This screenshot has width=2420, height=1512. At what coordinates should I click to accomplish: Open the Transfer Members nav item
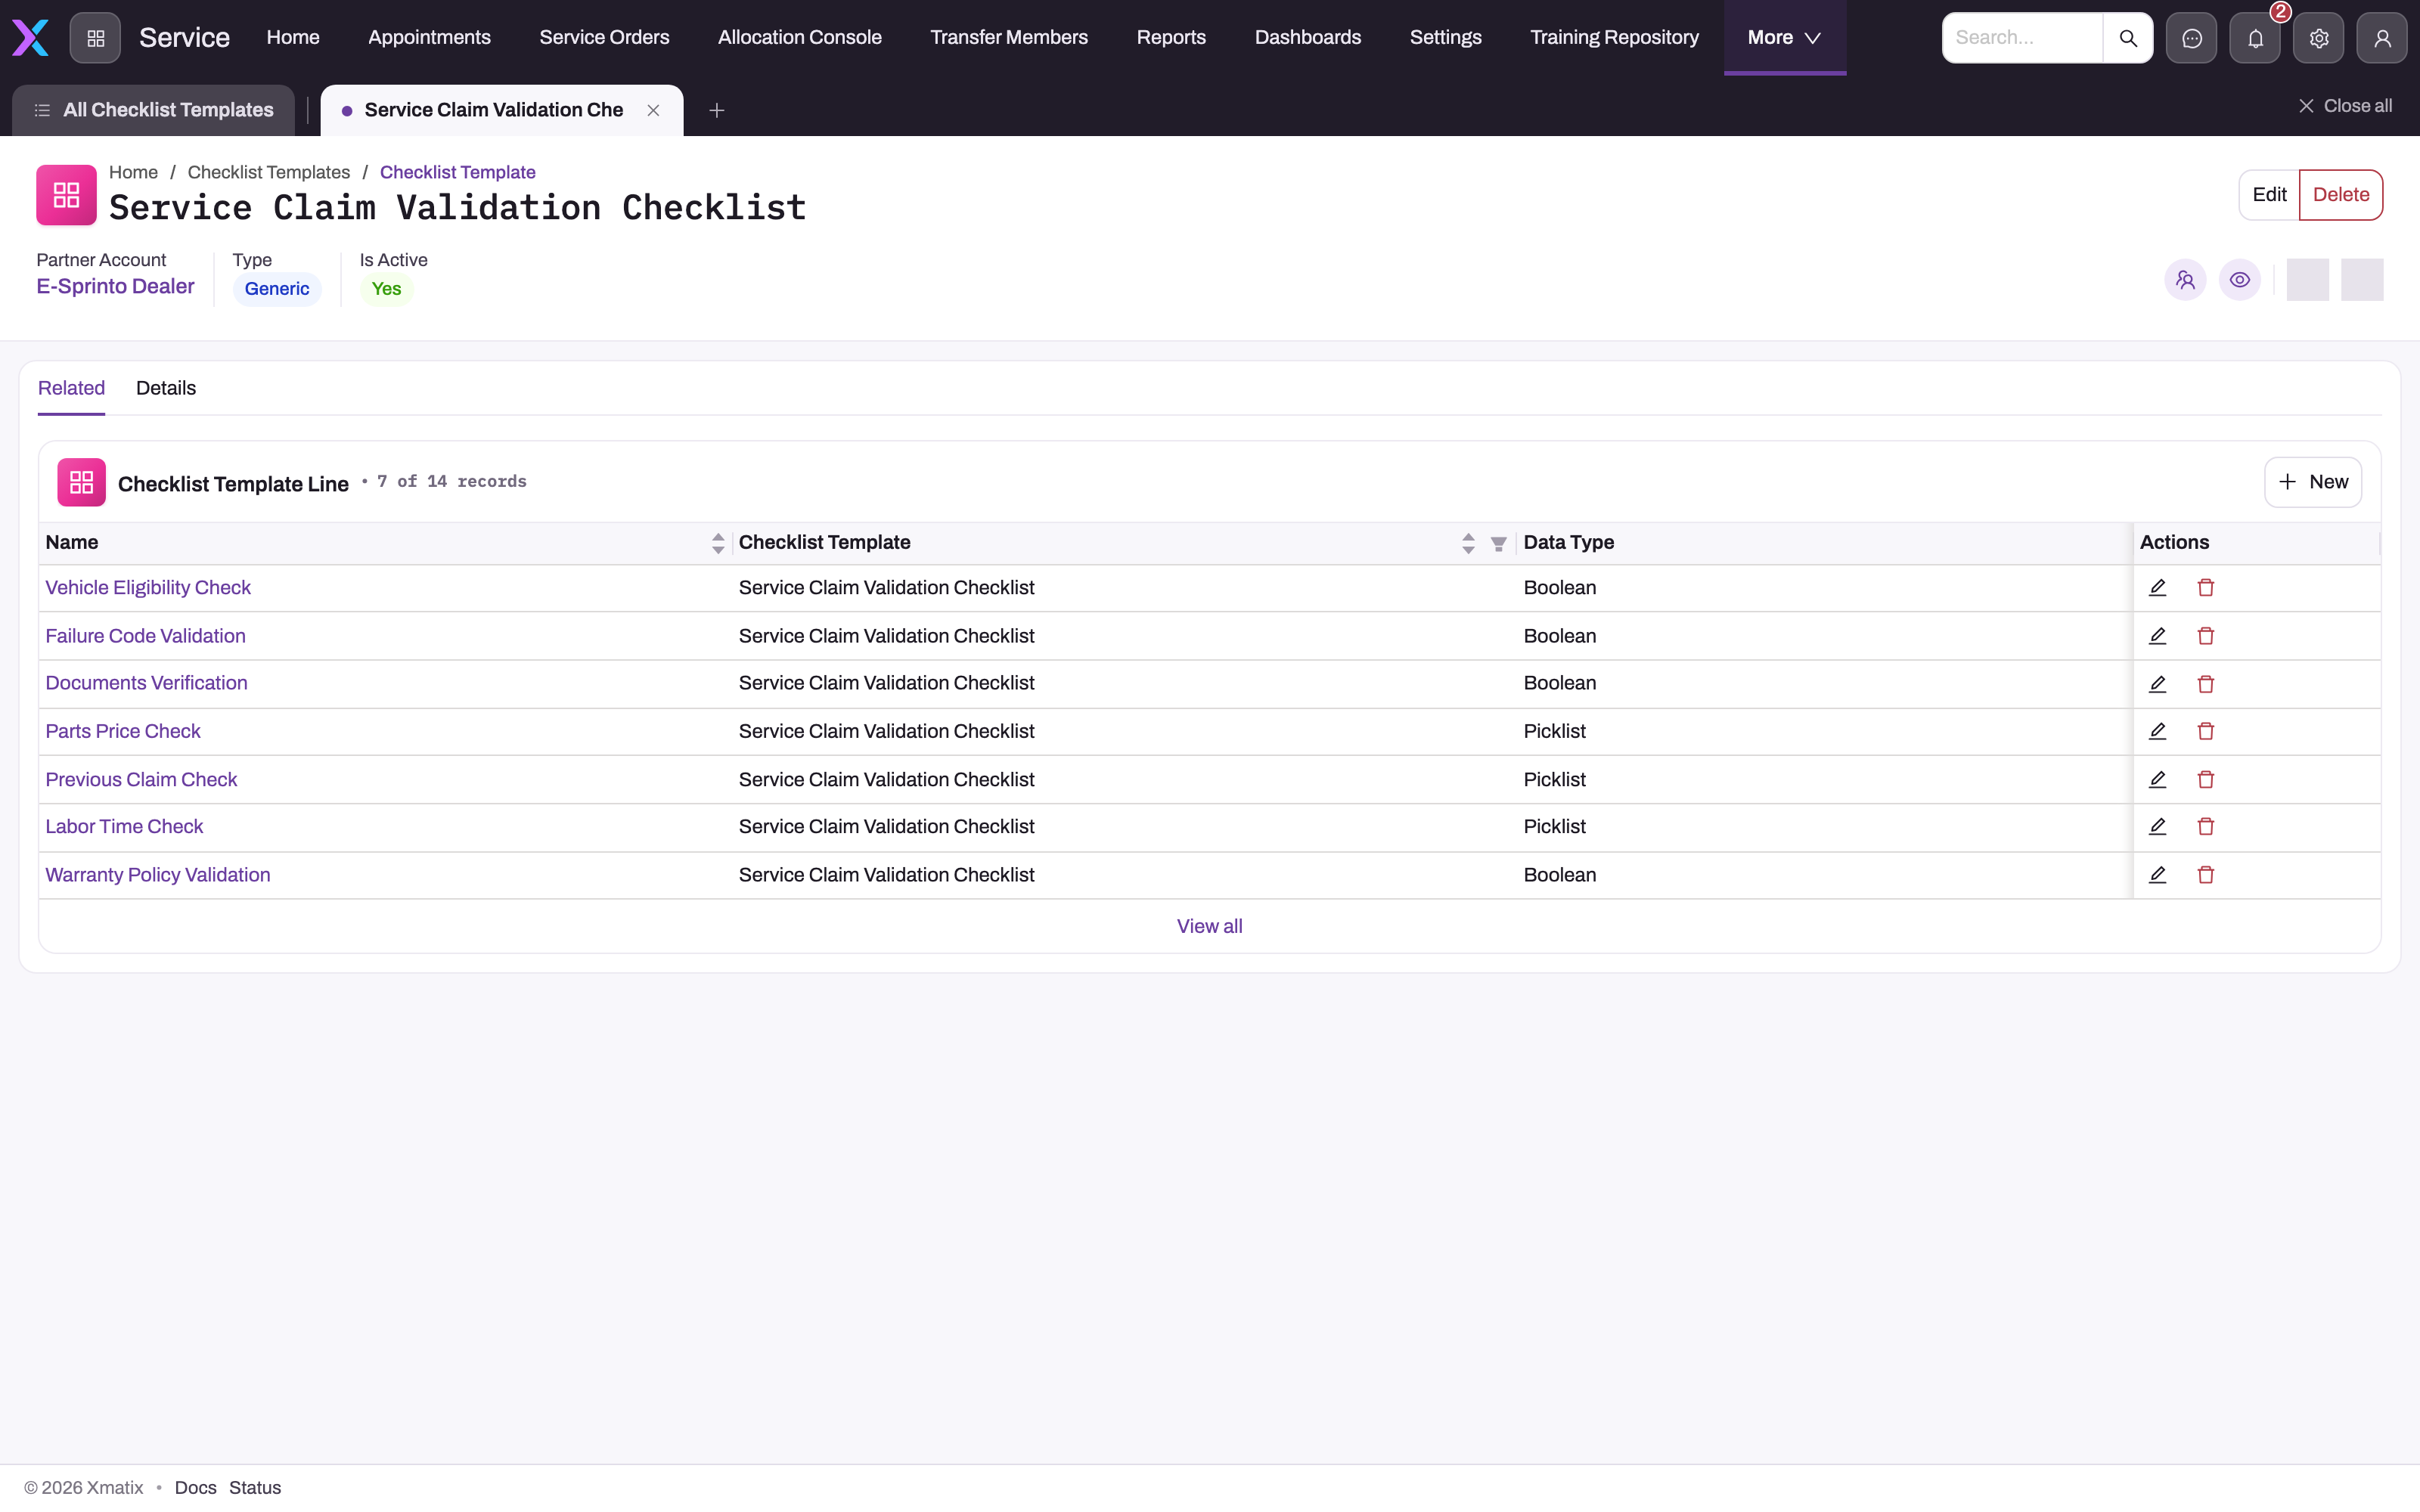pos(1009,38)
